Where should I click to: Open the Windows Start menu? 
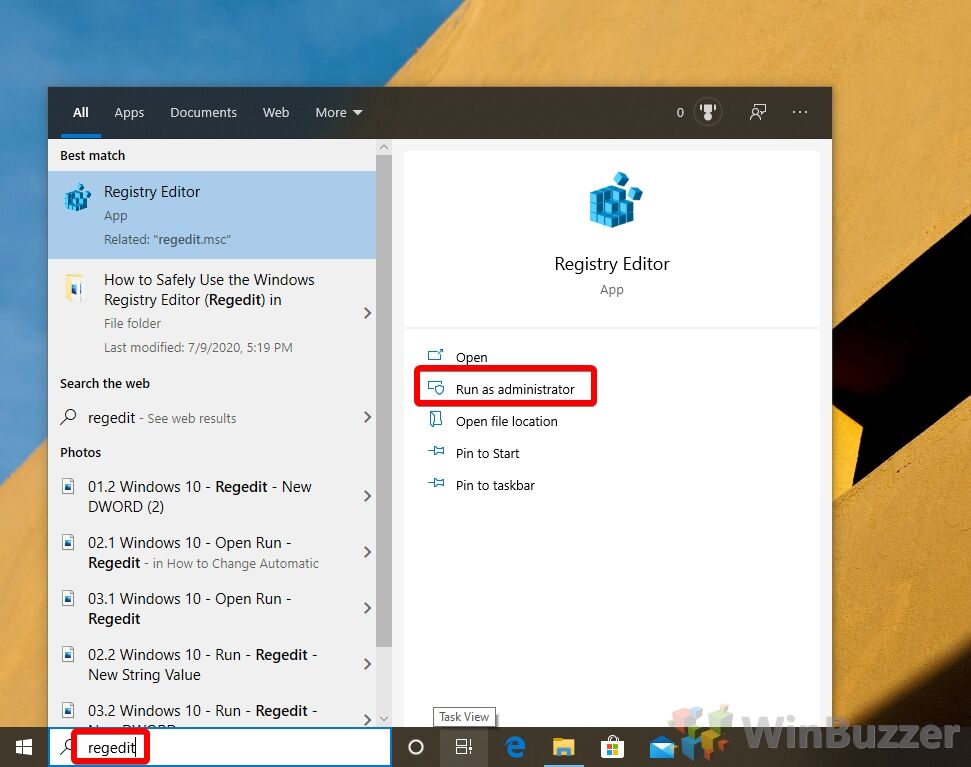[x=24, y=747]
